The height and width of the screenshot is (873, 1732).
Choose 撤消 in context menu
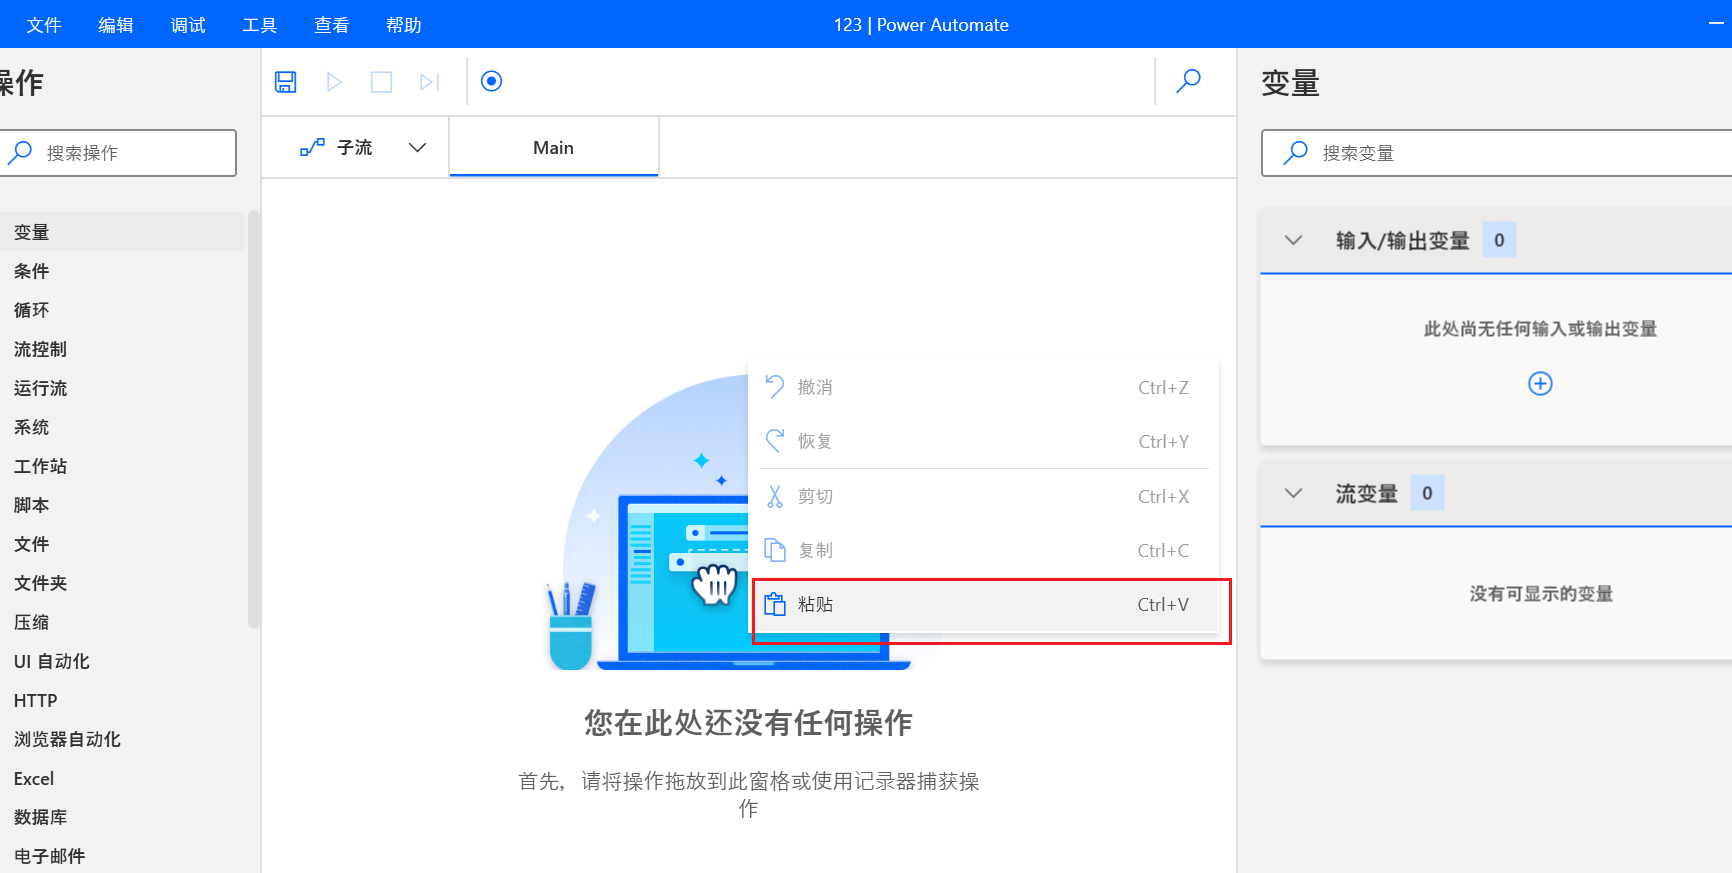point(986,387)
